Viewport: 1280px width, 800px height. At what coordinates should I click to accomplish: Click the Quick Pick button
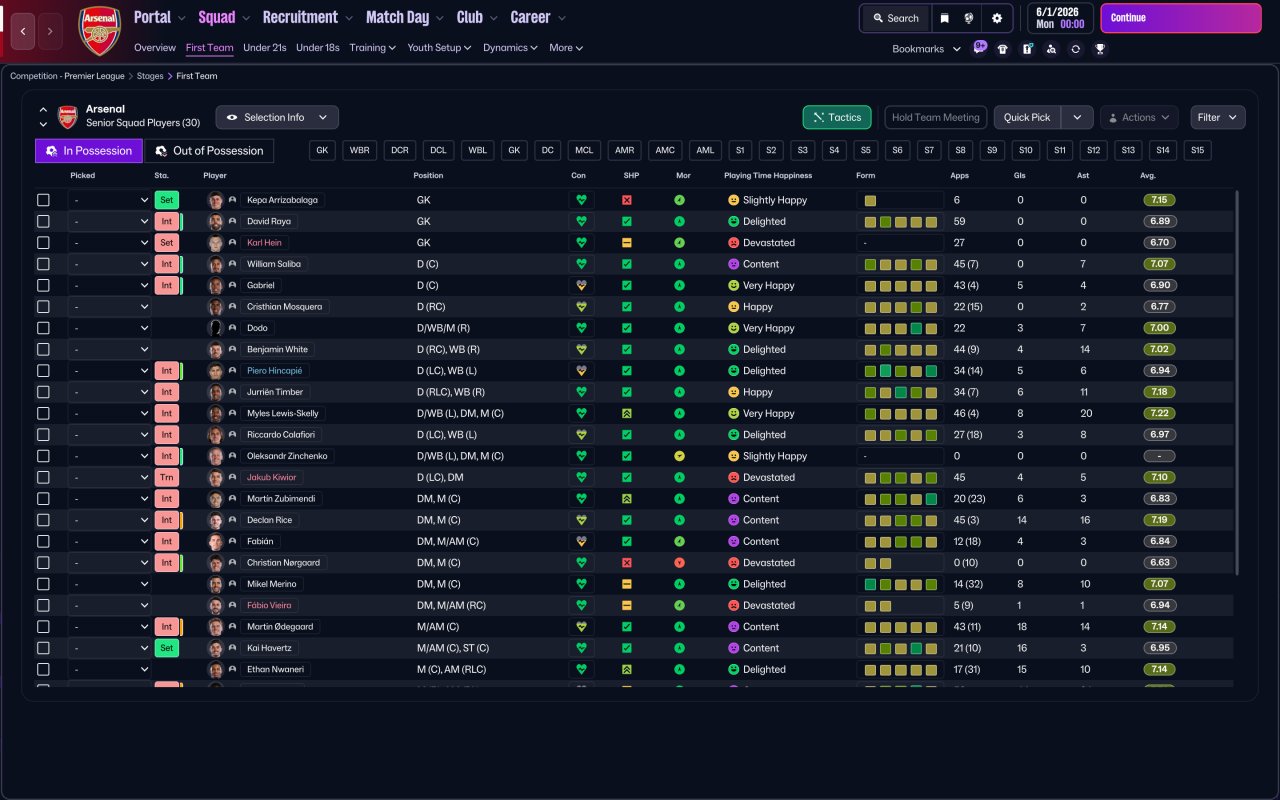pos(1027,117)
